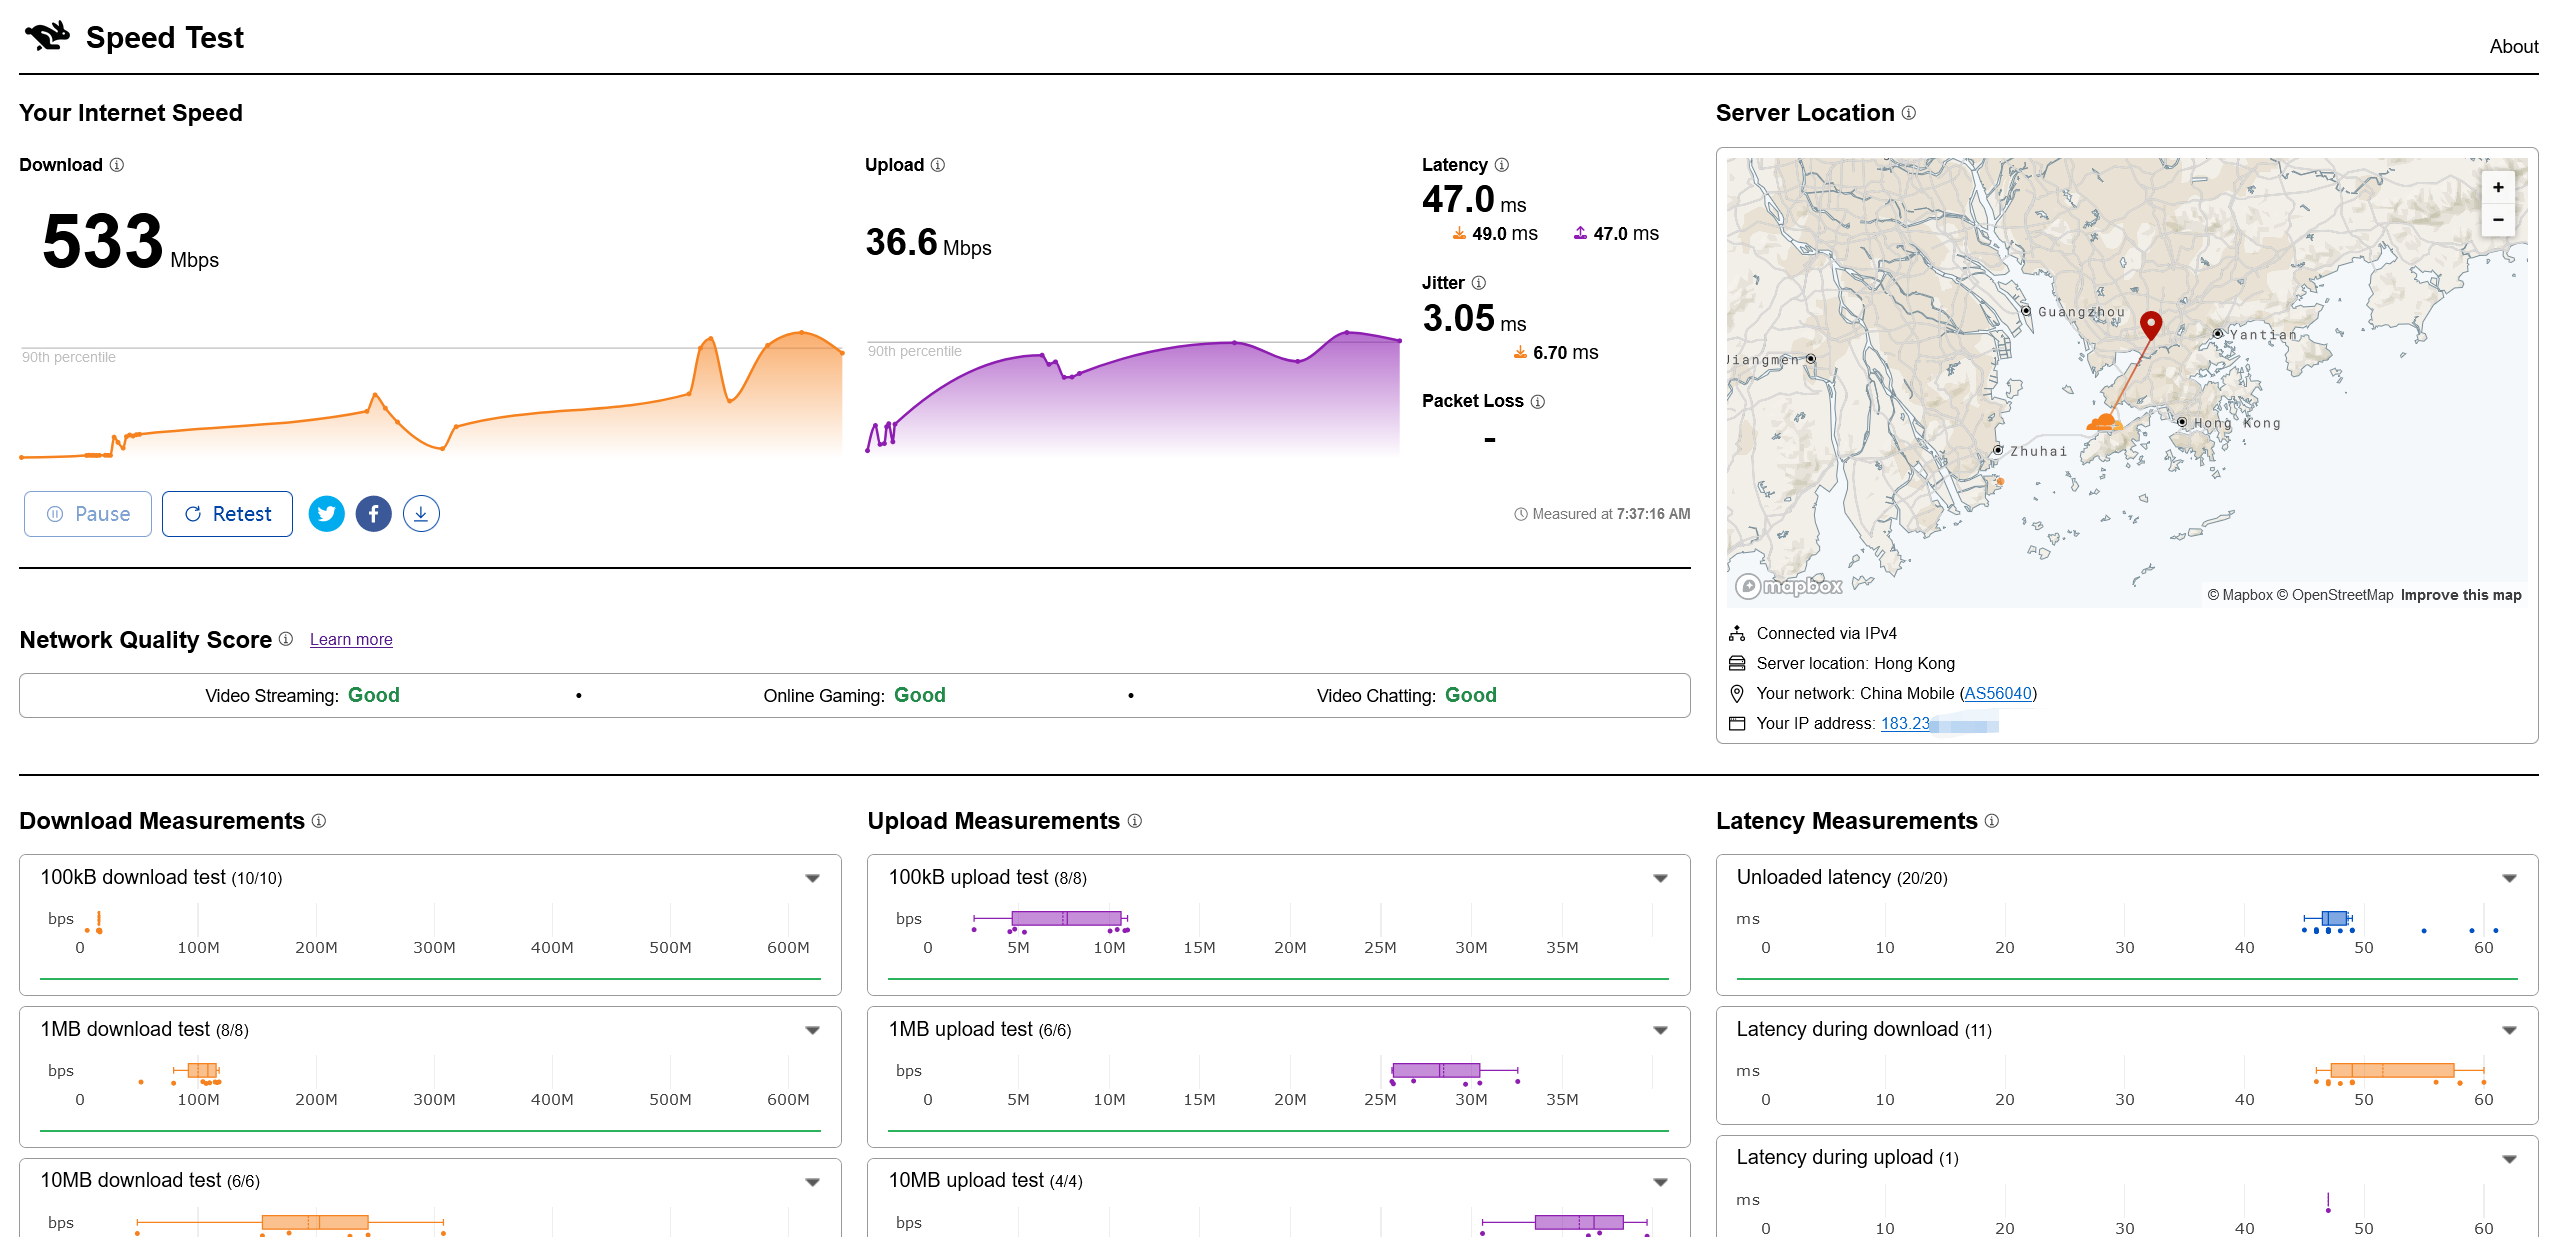Image resolution: width=2551 pixels, height=1237 pixels.
Task: Click the download results icon
Action: pyautogui.click(x=421, y=514)
